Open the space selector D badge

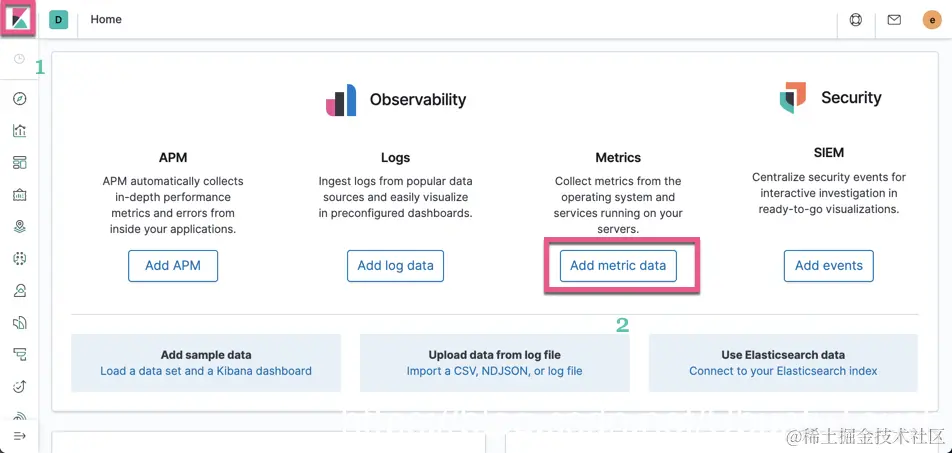click(58, 20)
